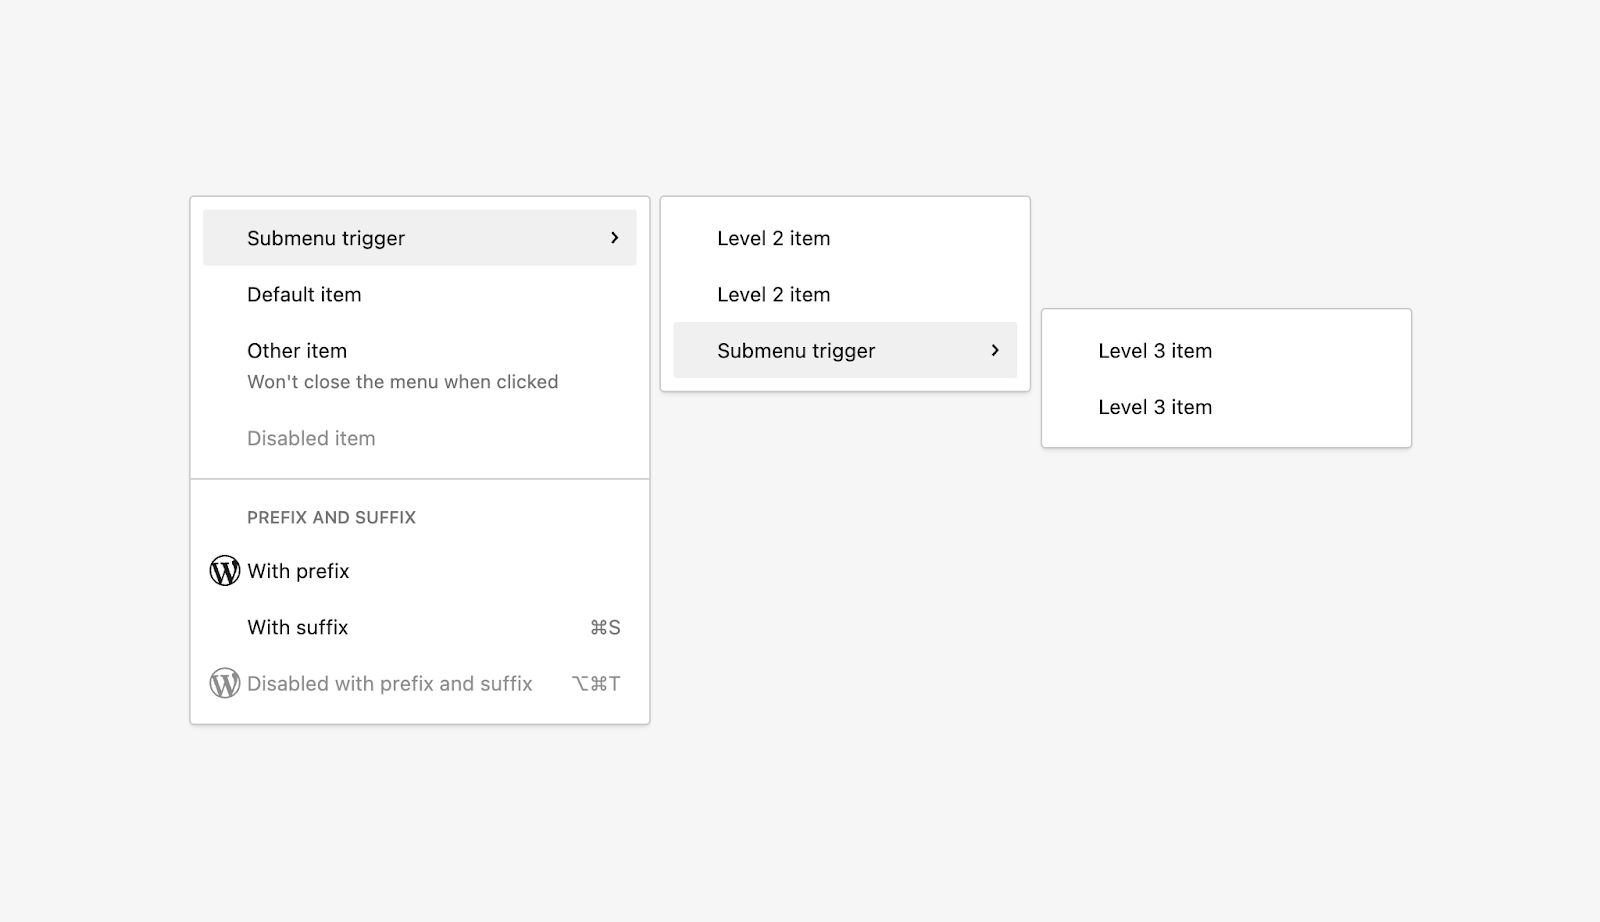Open the Submenu trigger in main menu
The width and height of the screenshot is (1600, 922).
420,238
